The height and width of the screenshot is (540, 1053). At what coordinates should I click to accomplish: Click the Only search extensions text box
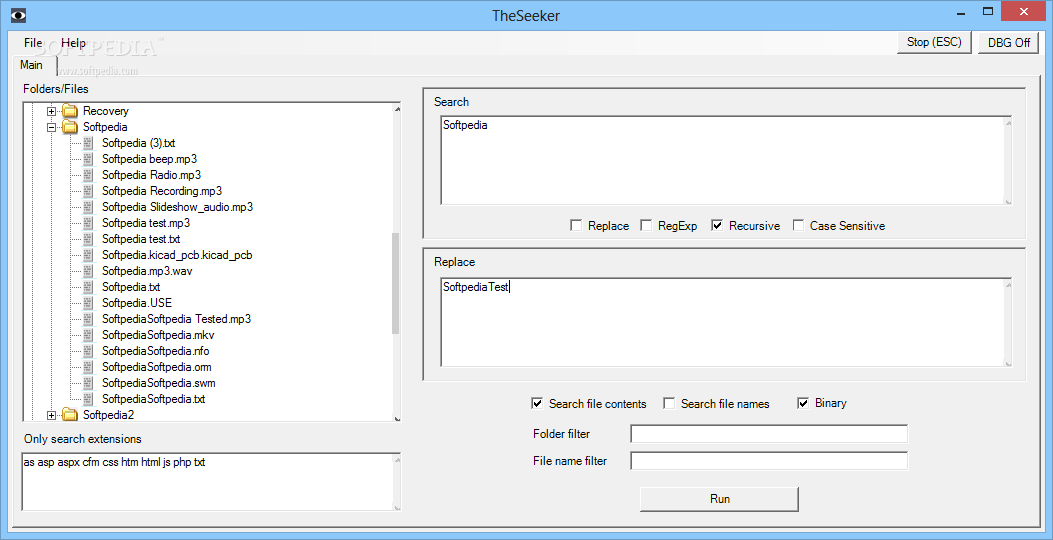pyautogui.click(x=211, y=482)
